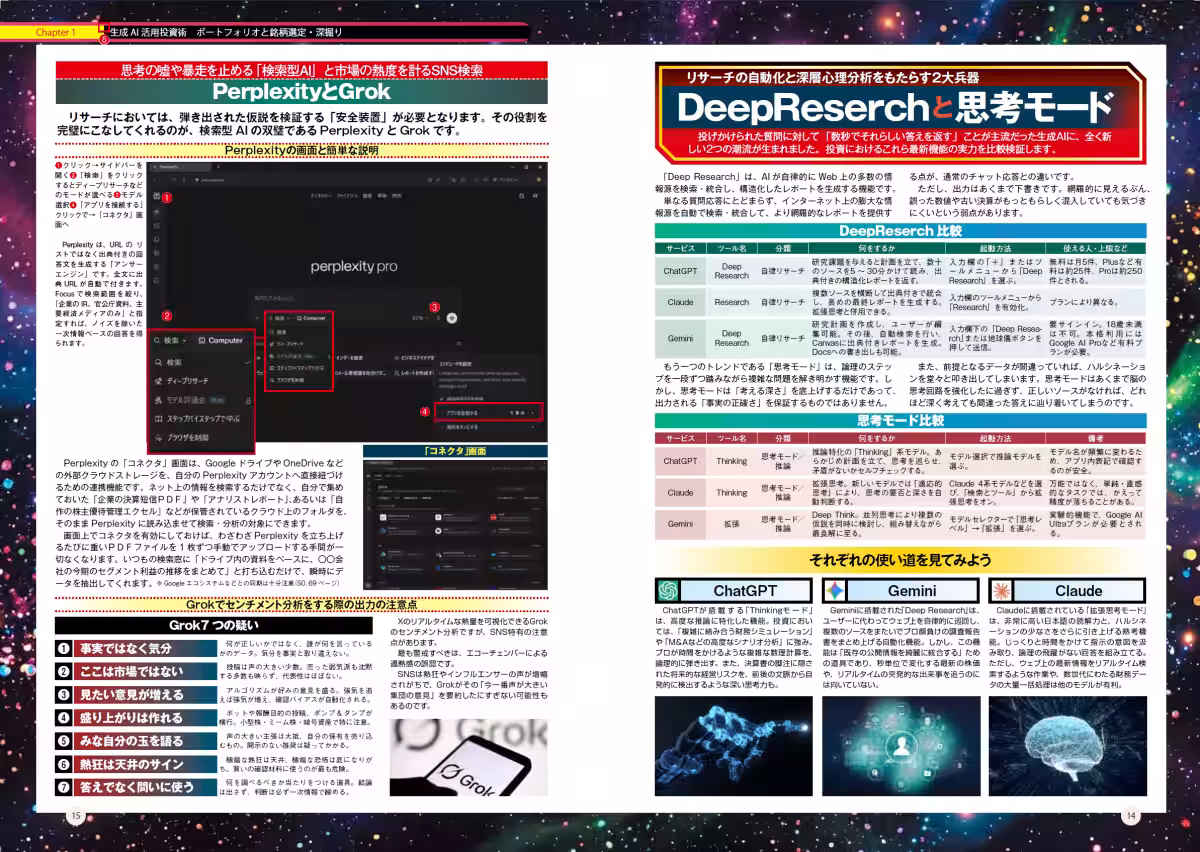Viewport: 1200px width, 852px height.
Task: Click the Gemini sparkle logo icon
Action: coord(833,590)
